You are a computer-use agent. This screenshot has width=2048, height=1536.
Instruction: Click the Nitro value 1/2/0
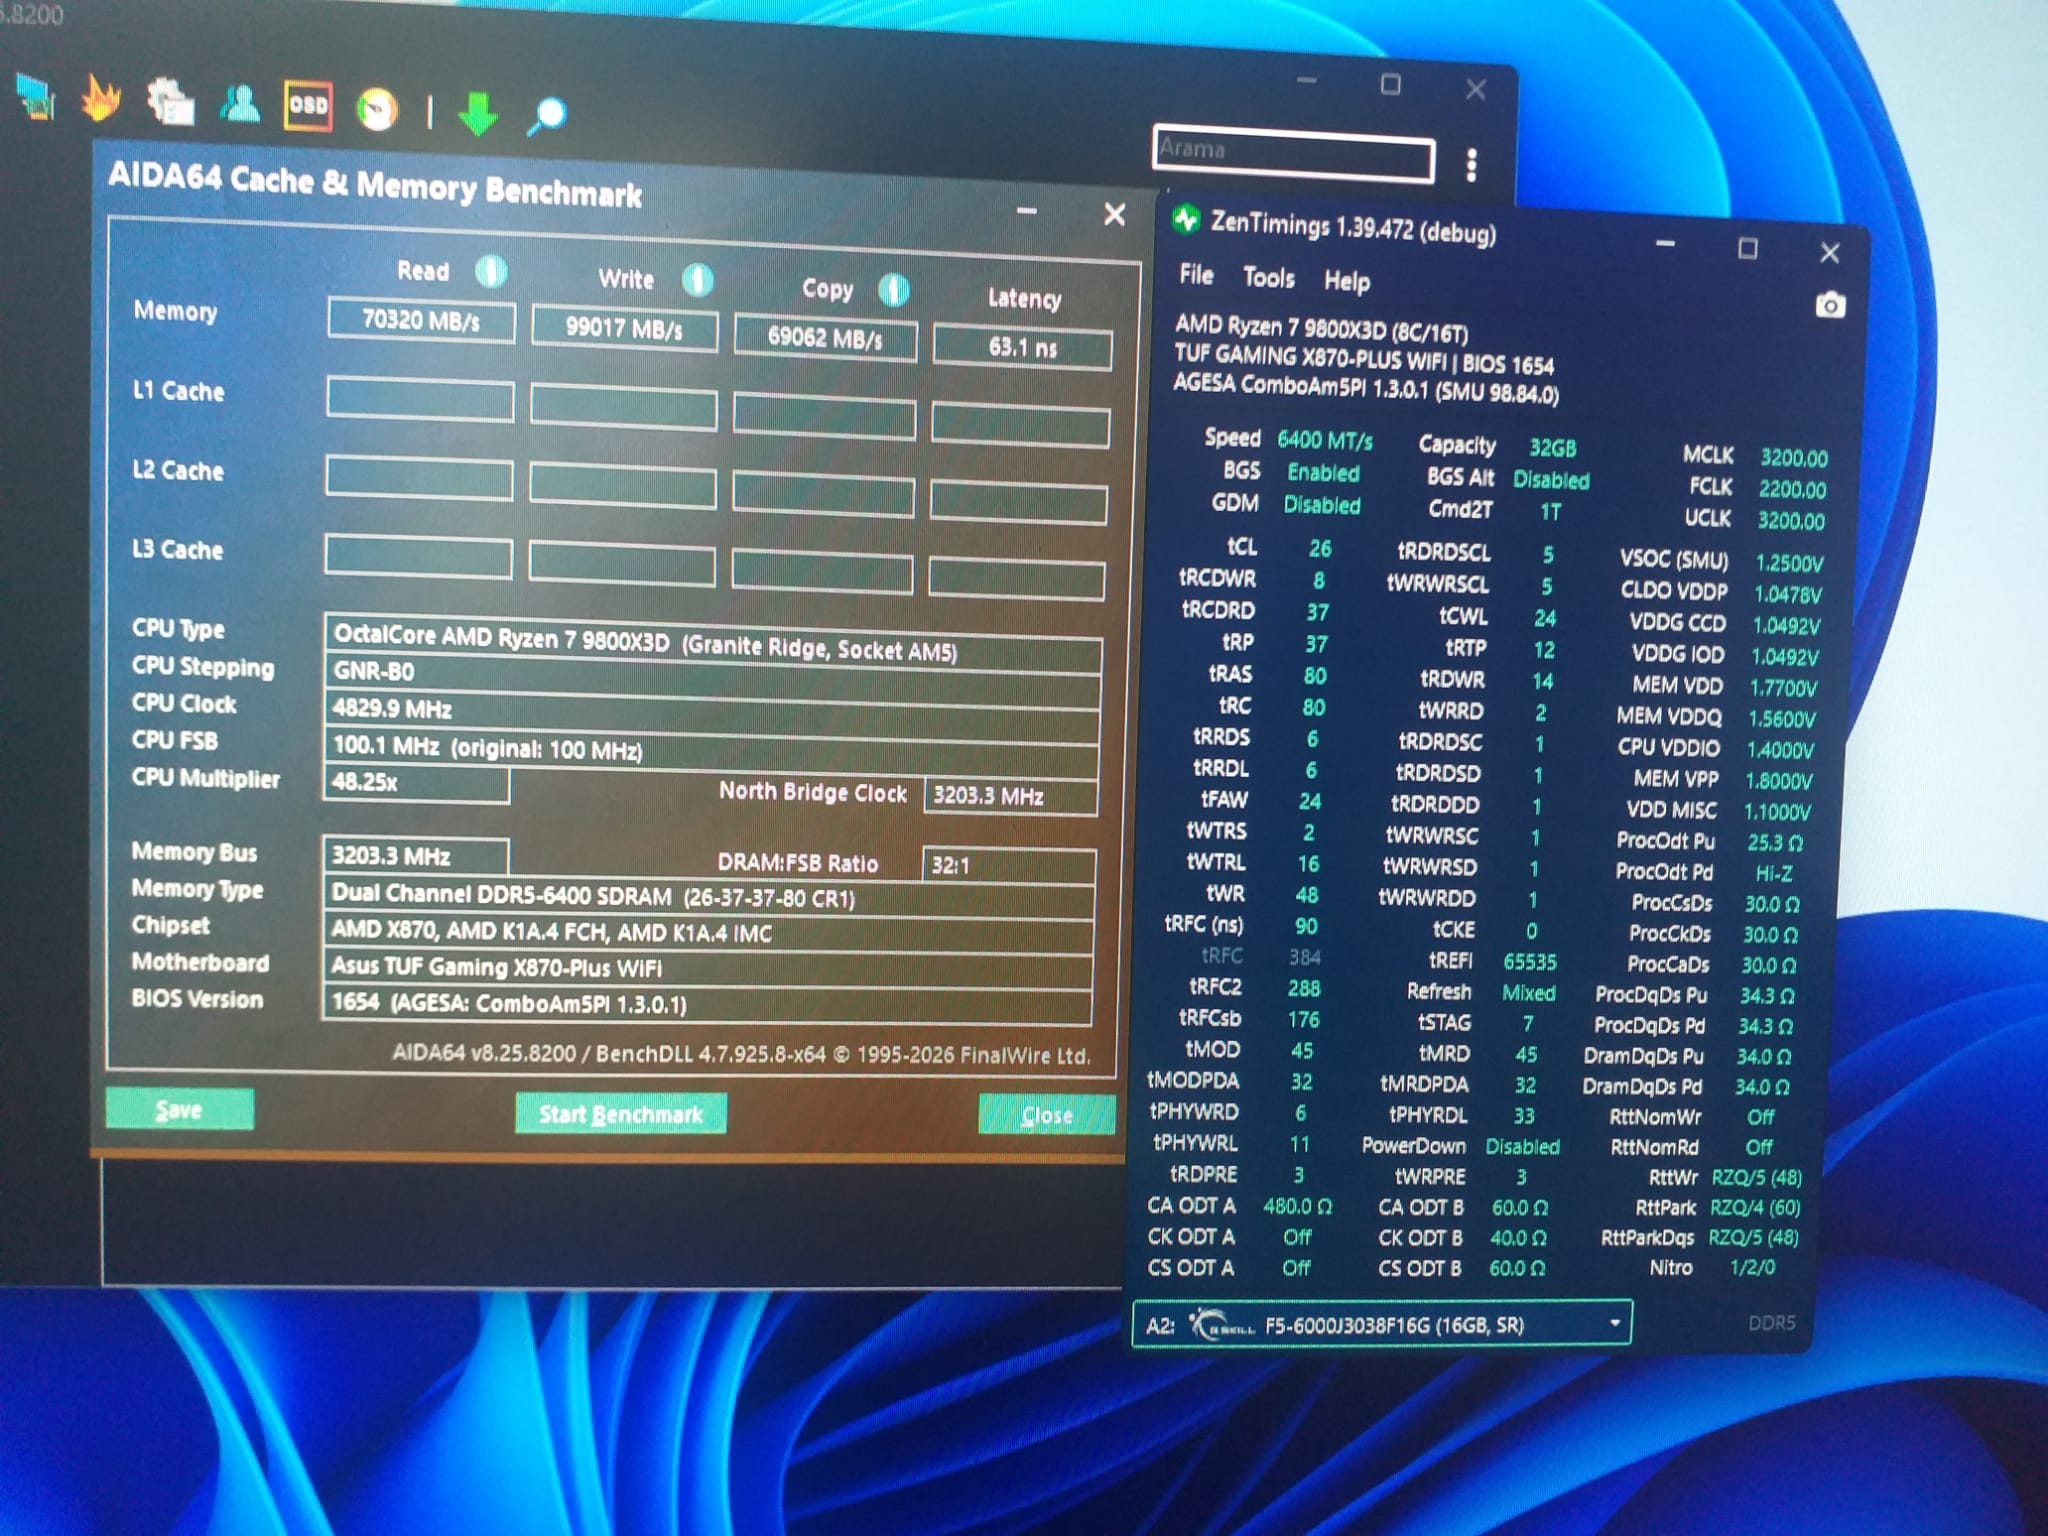1752,1267
